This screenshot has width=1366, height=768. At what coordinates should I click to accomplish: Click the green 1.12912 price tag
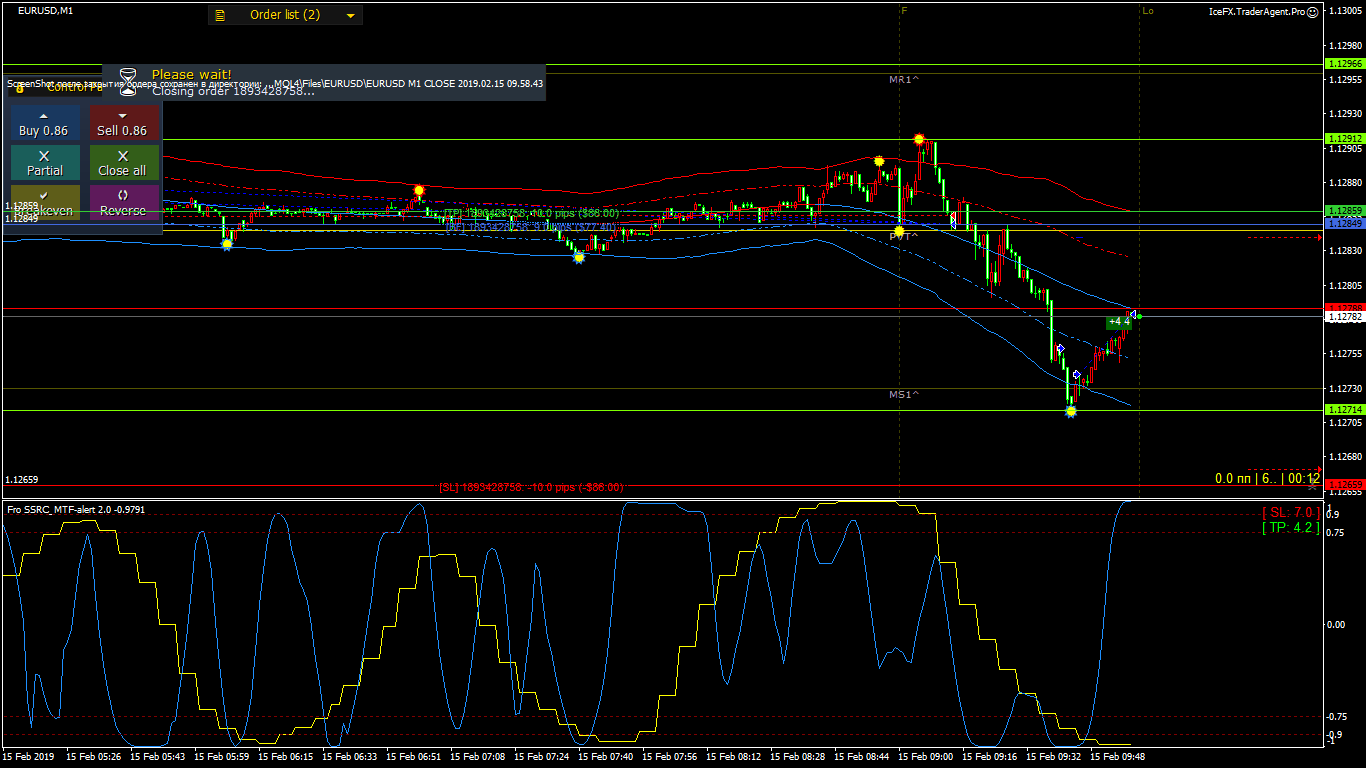(1343, 138)
